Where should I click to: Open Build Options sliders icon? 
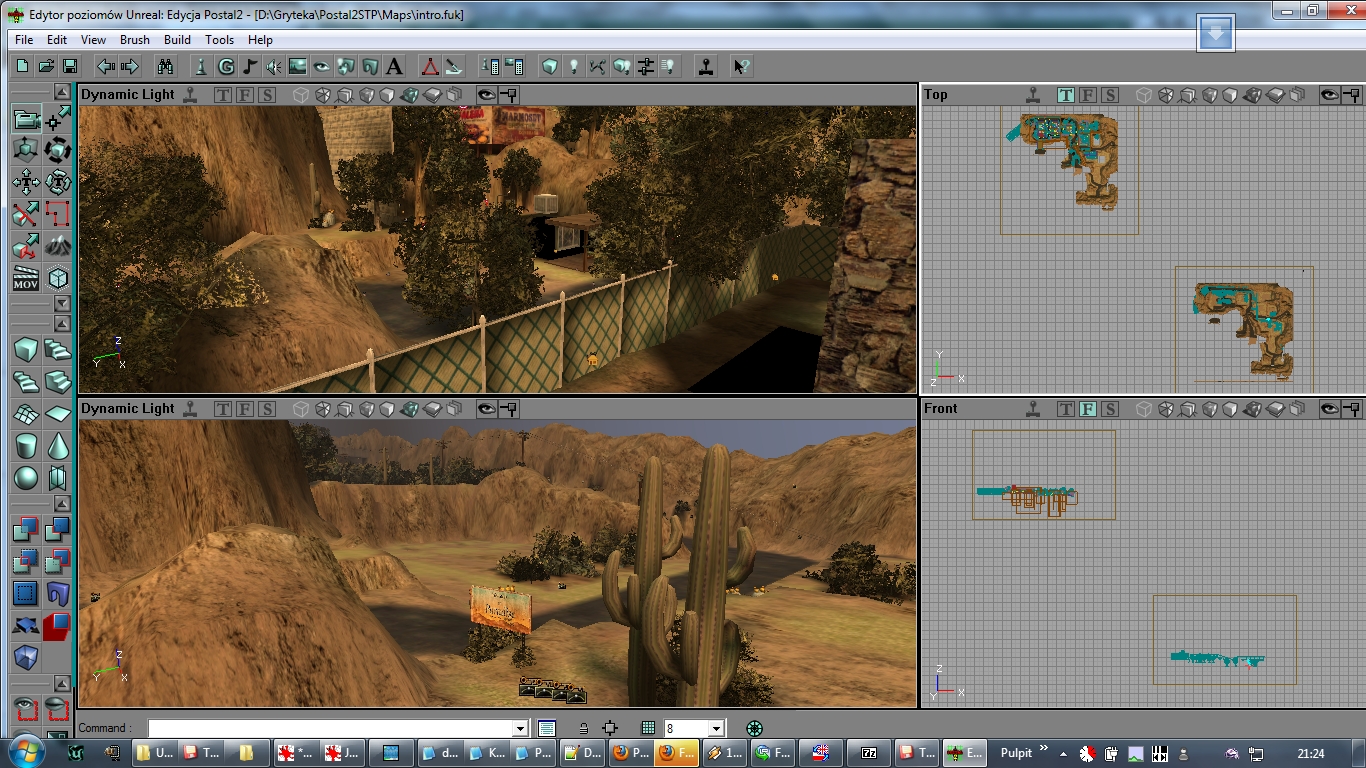coord(646,66)
